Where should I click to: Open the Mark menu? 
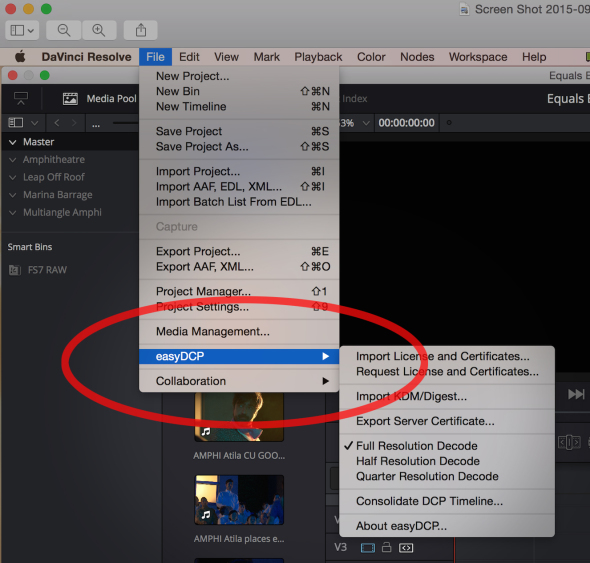266,57
